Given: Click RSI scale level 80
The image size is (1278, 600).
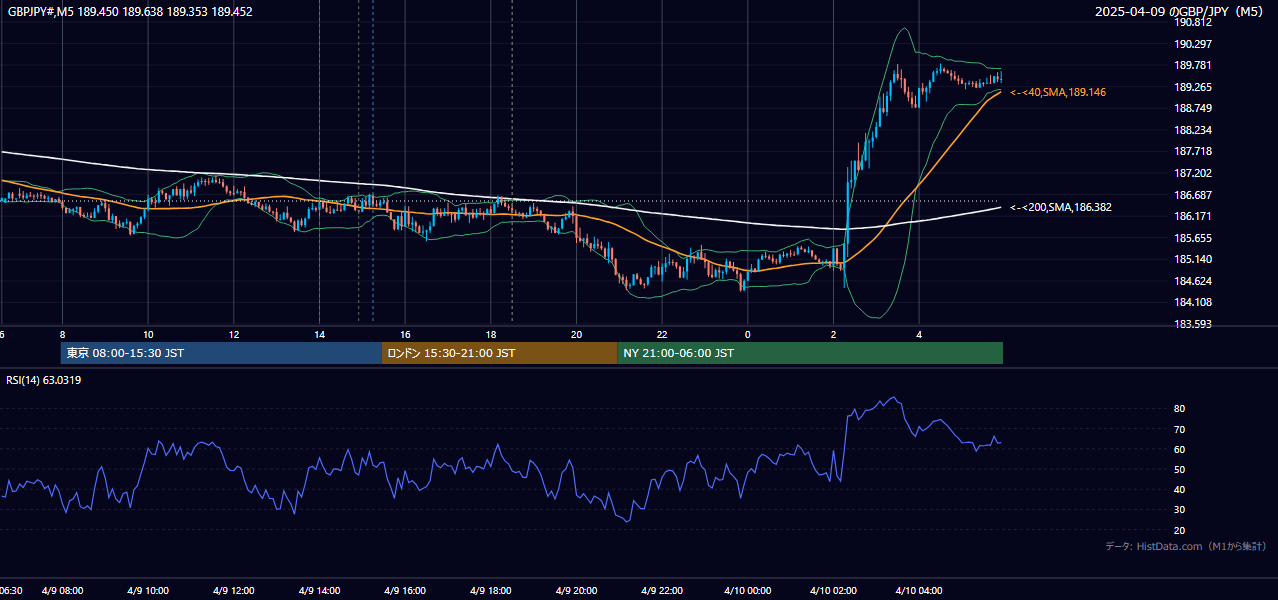Looking at the screenshot, I should pyautogui.click(x=1180, y=409).
